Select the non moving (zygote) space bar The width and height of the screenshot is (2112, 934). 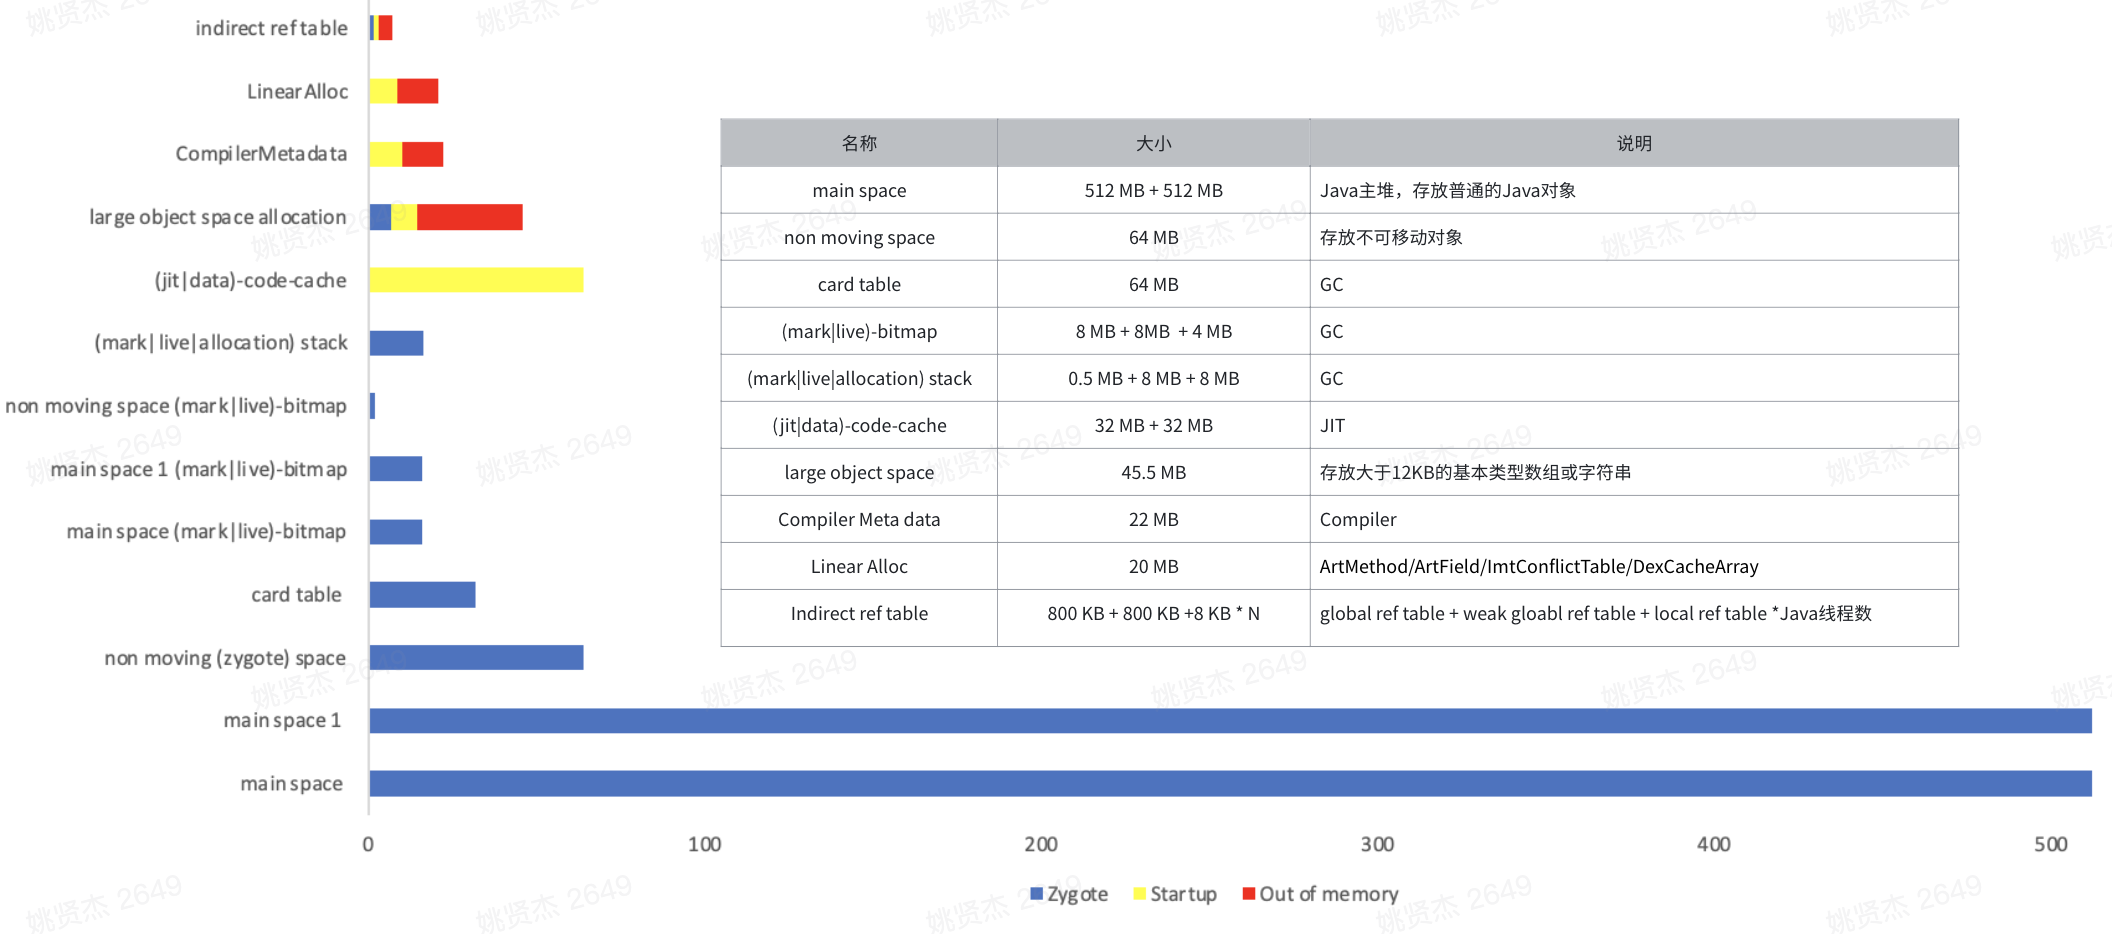(476, 658)
